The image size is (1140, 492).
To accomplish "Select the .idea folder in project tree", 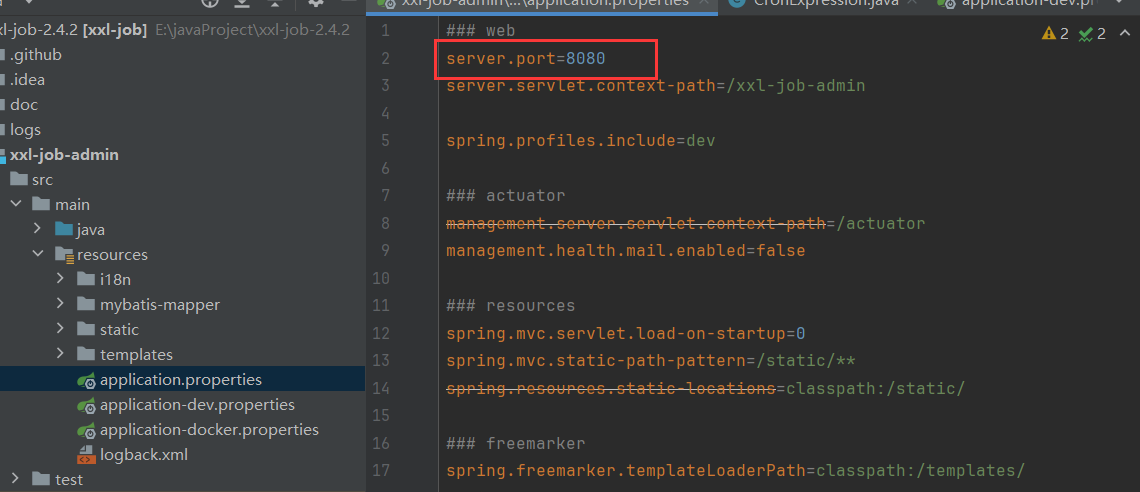I will coord(28,79).
